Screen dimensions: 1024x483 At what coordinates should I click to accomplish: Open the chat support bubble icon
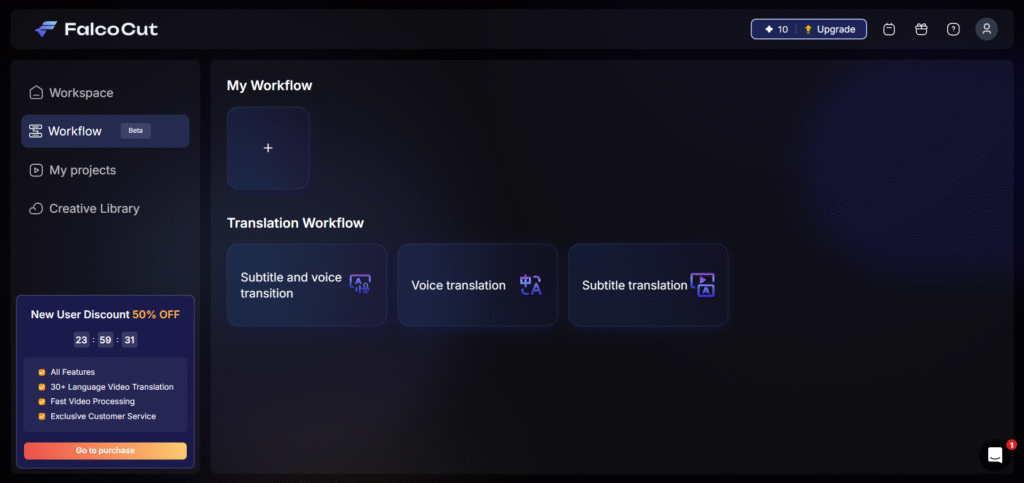(995, 455)
